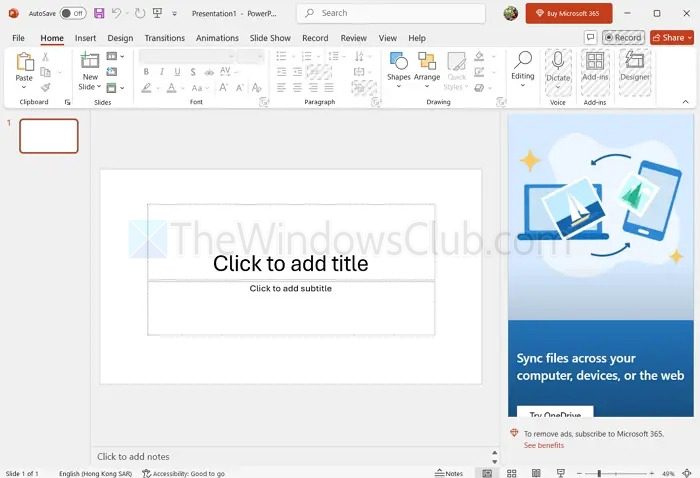Start presentation from beginning icon
The height and width of the screenshot is (478, 700).
pyautogui.click(x=157, y=13)
